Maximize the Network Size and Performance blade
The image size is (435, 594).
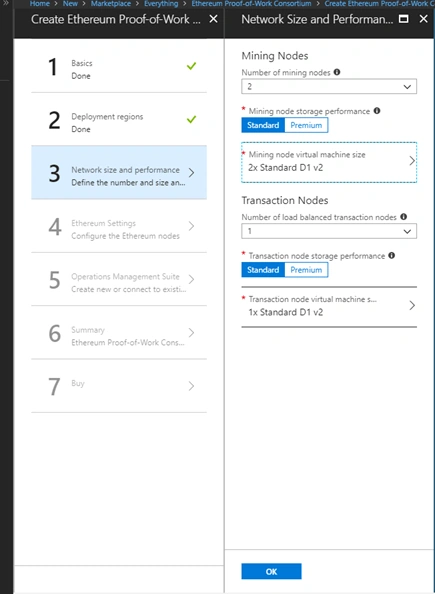coord(404,19)
